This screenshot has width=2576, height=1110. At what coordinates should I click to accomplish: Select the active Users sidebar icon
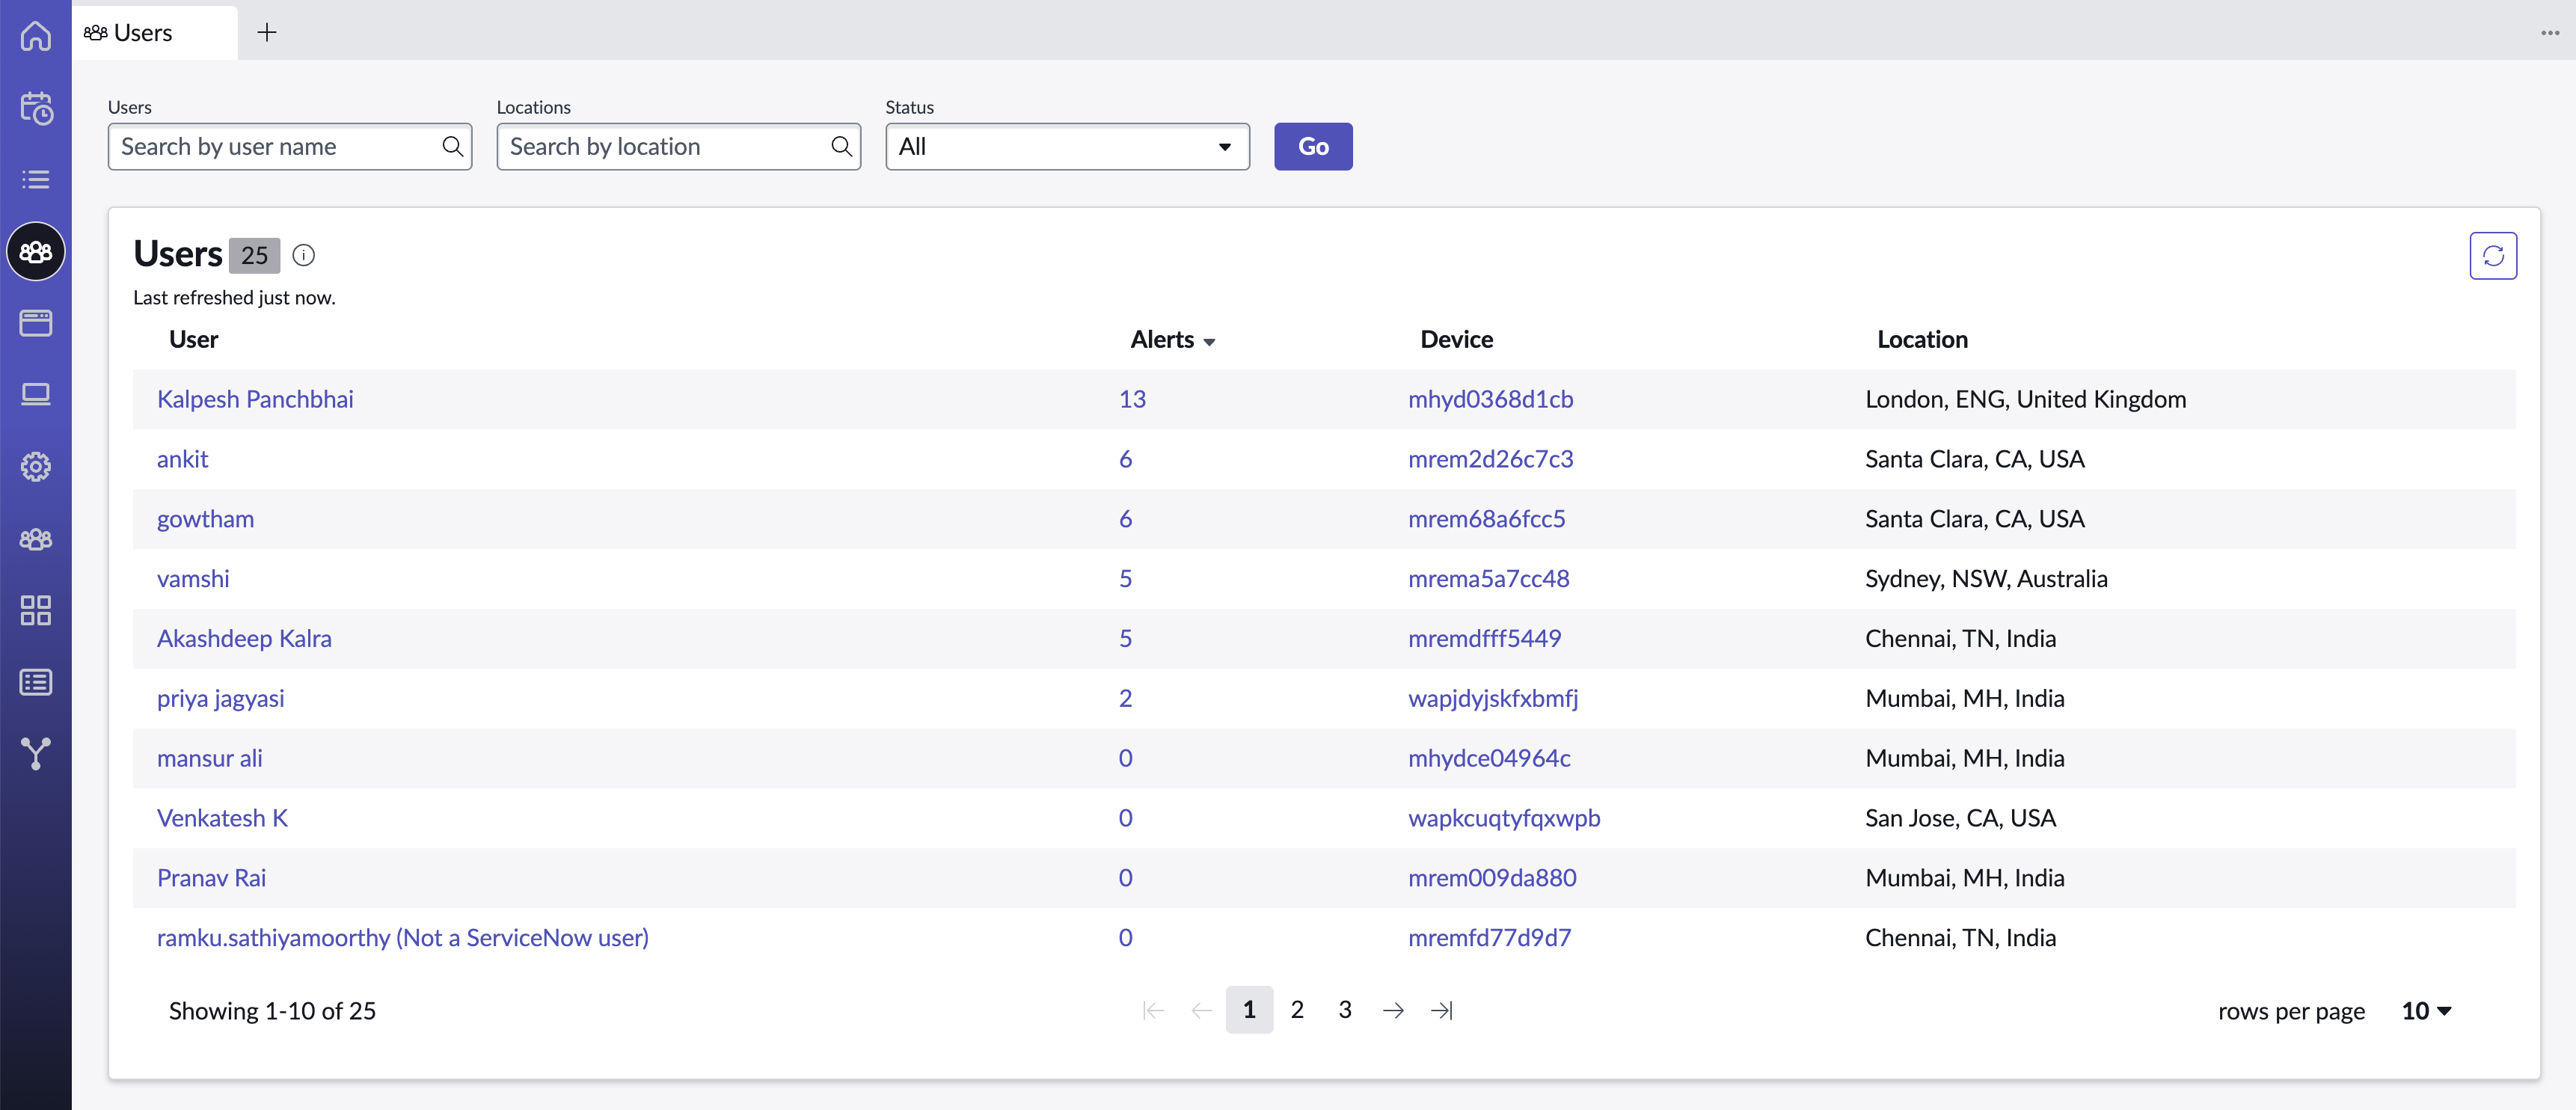(x=36, y=251)
